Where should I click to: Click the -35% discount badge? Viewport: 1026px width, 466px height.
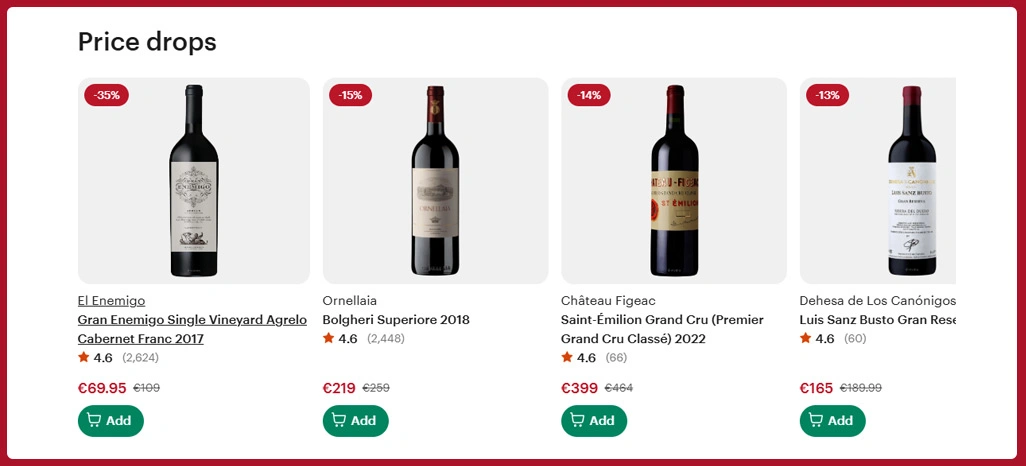pyautogui.click(x=106, y=96)
